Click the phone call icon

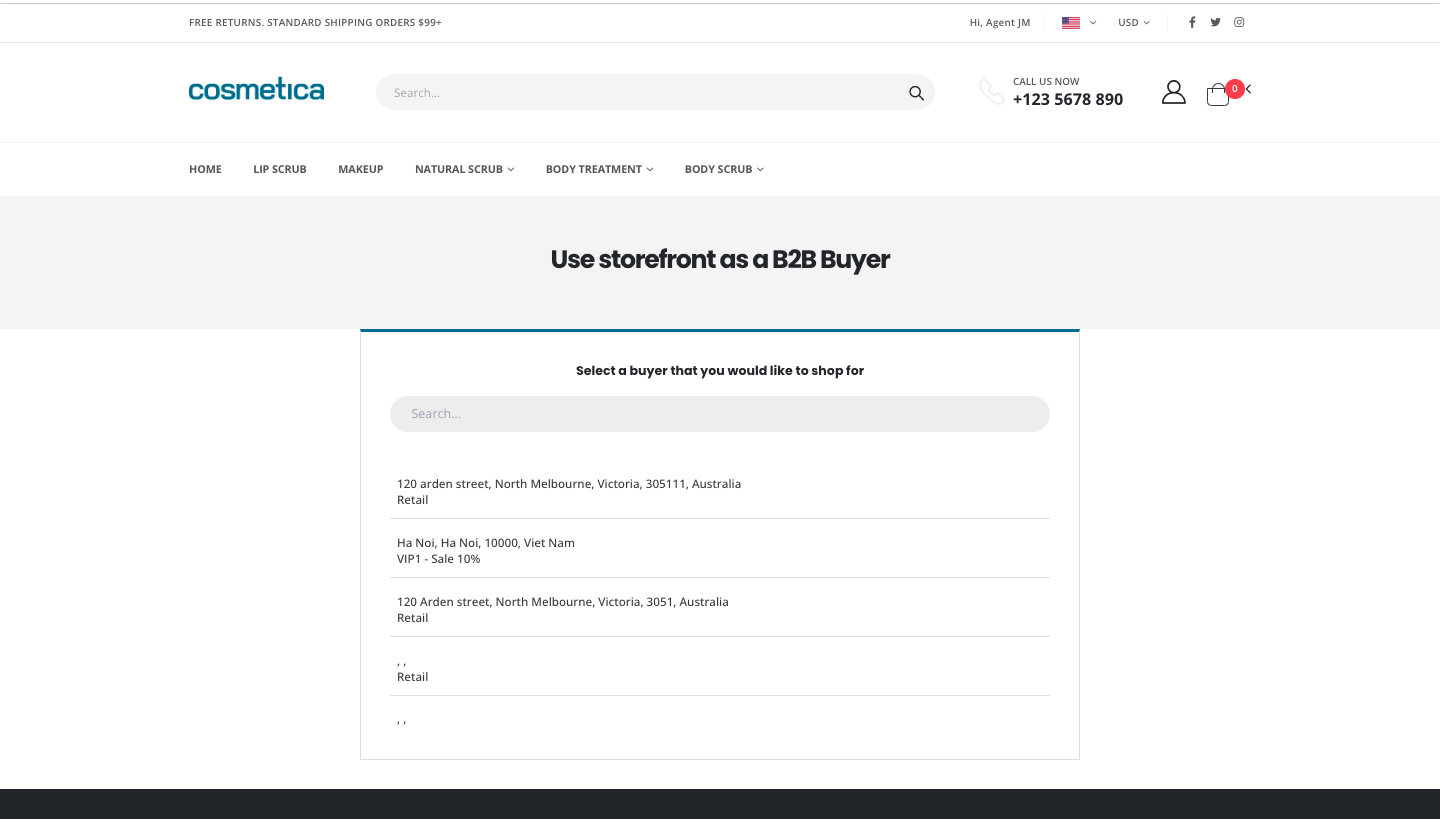tap(991, 92)
